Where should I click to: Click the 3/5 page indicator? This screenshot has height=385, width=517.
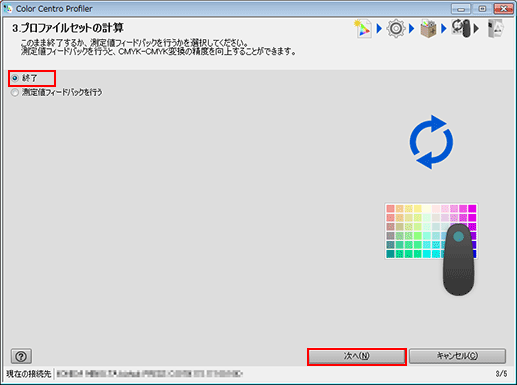click(x=501, y=374)
